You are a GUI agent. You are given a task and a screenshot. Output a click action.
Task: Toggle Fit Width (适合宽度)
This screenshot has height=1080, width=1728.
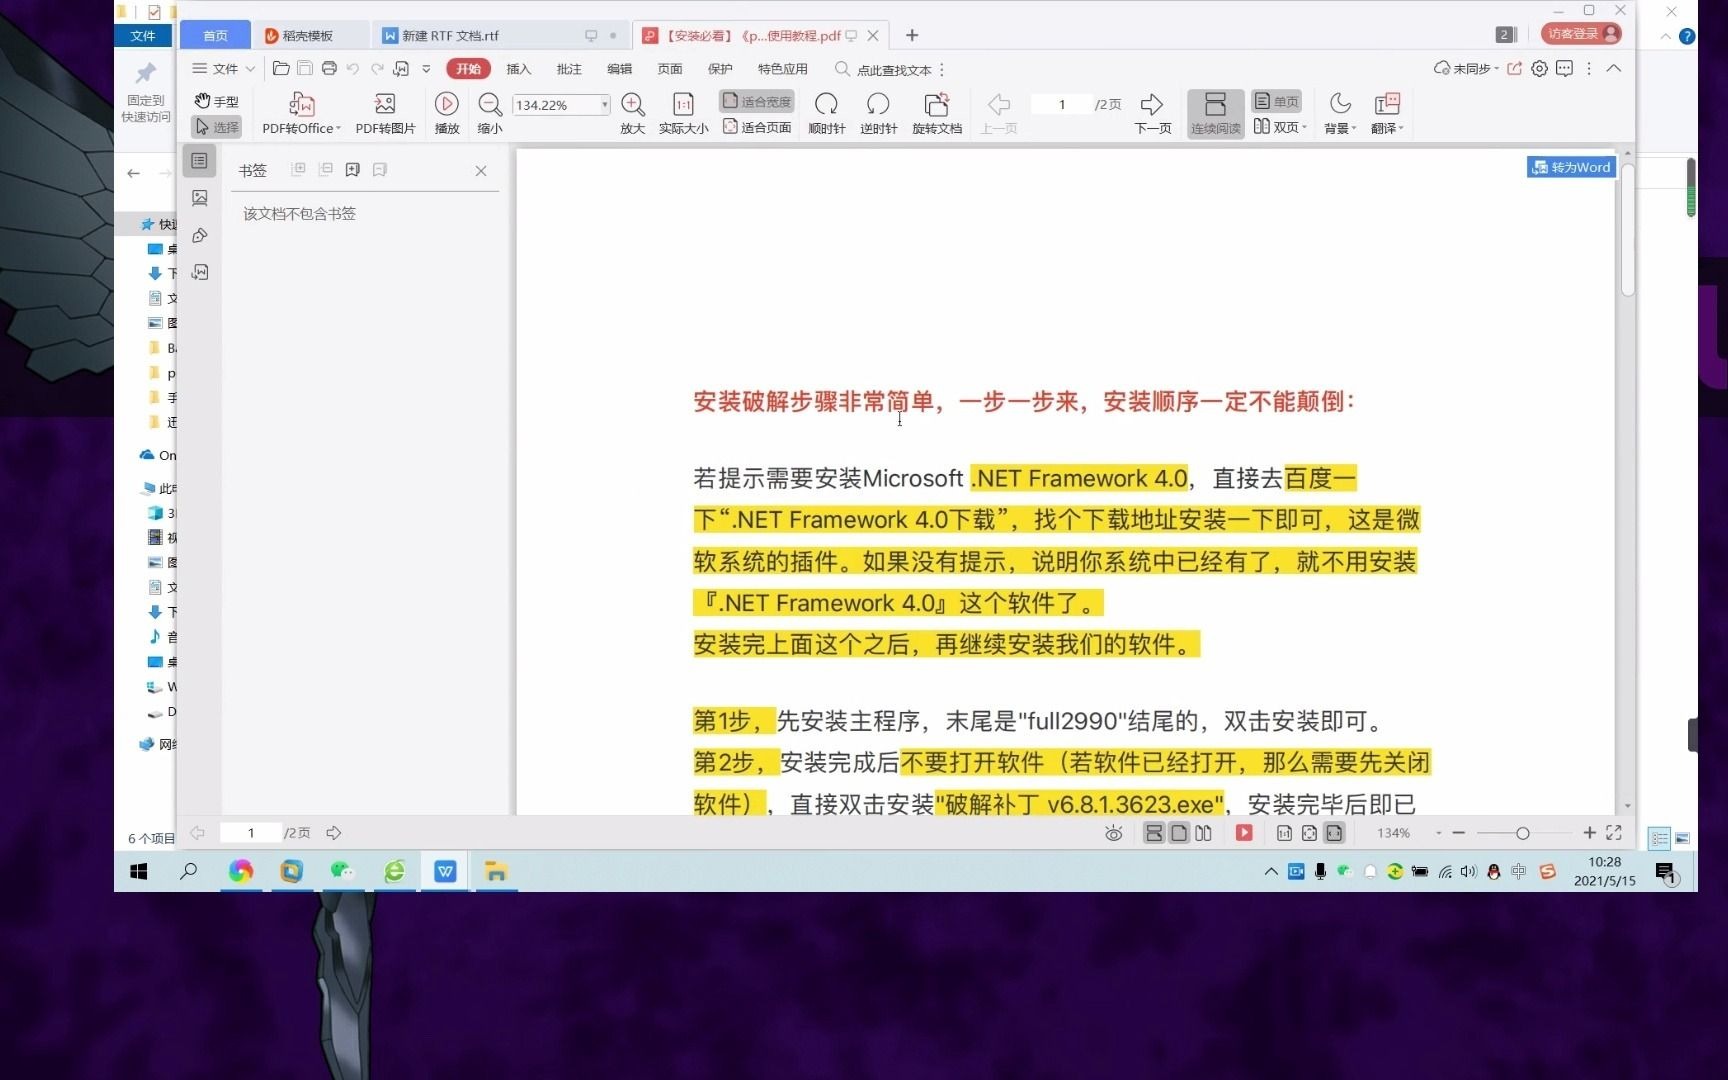tap(756, 101)
